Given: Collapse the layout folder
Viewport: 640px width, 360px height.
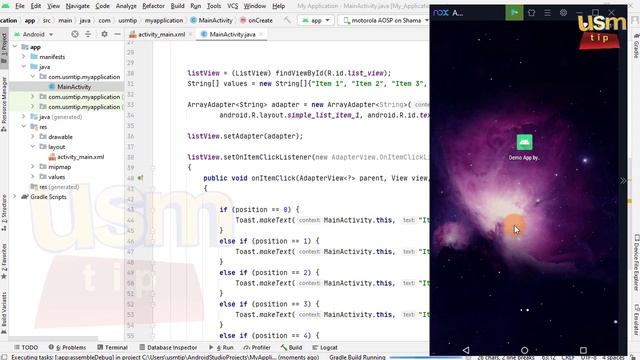Looking at the screenshot, I should [x=33, y=147].
